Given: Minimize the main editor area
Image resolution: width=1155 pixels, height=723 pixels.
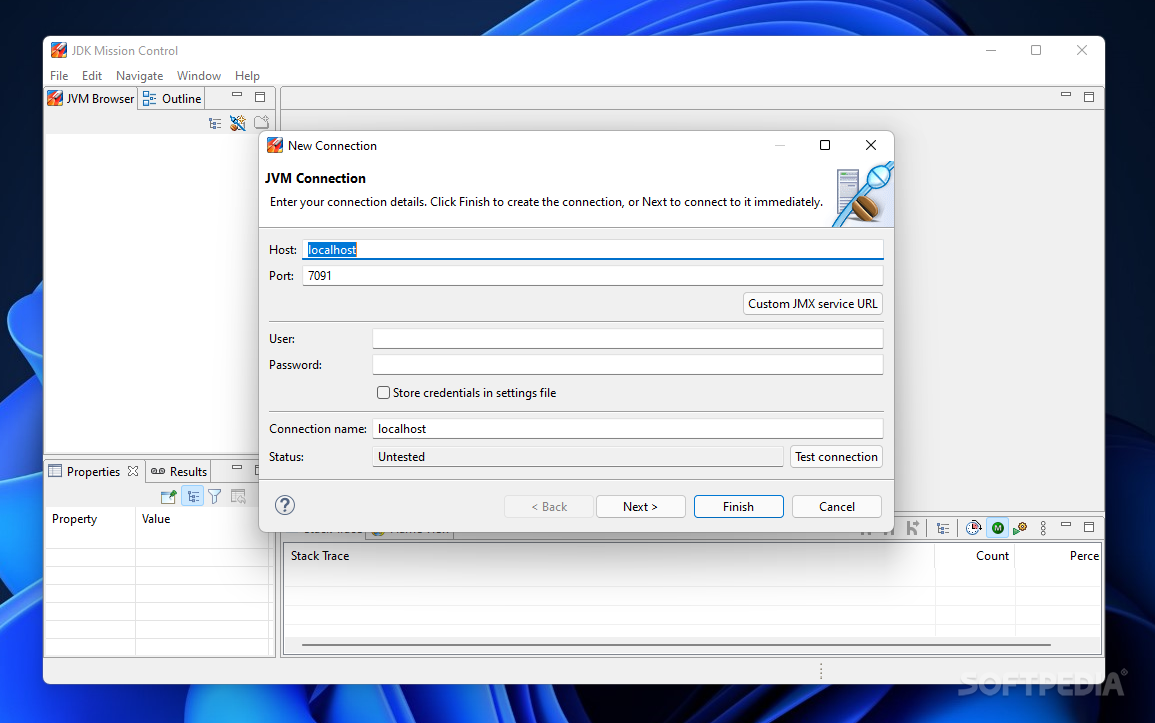Looking at the screenshot, I should (x=1066, y=96).
